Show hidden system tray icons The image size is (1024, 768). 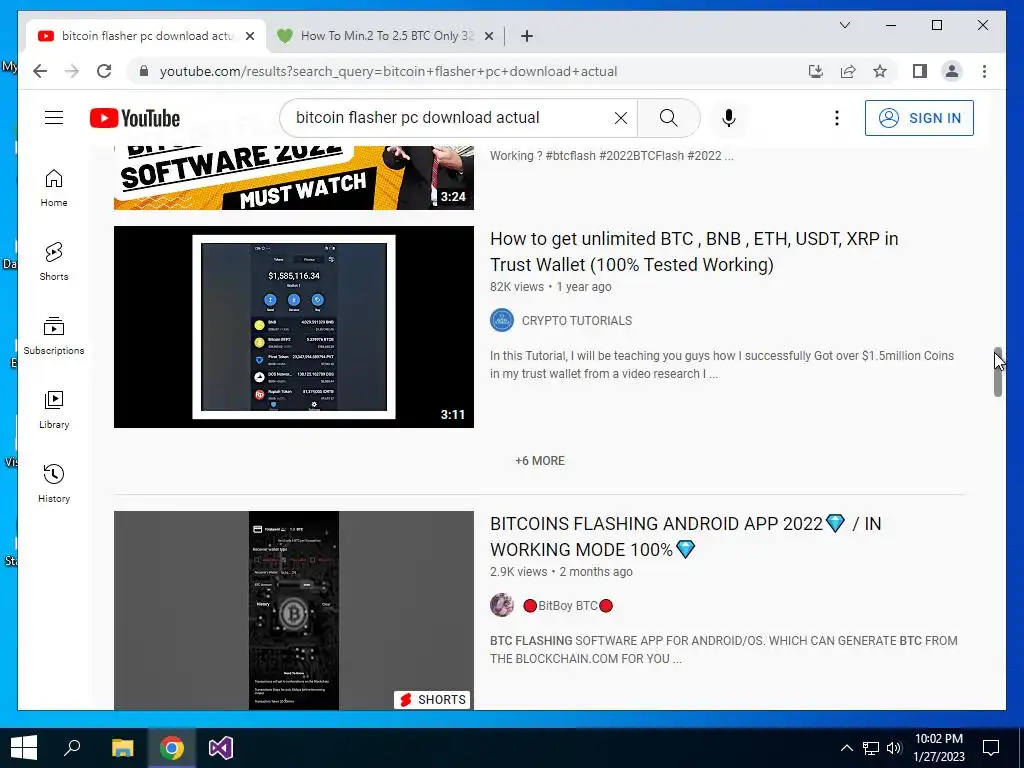846,748
